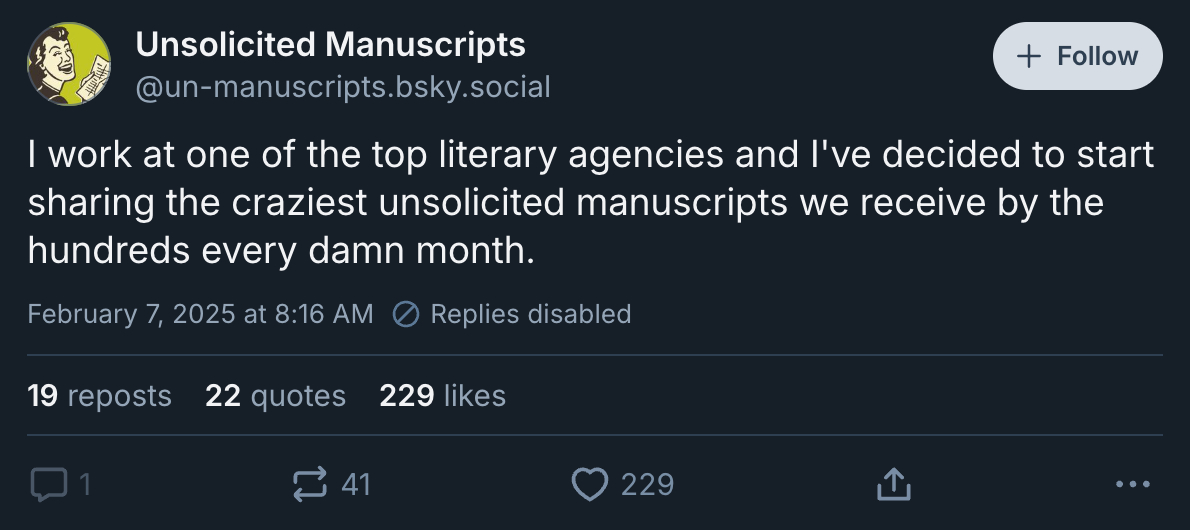Click the Replies disabled circle-slash icon

[x=406, y=314]
